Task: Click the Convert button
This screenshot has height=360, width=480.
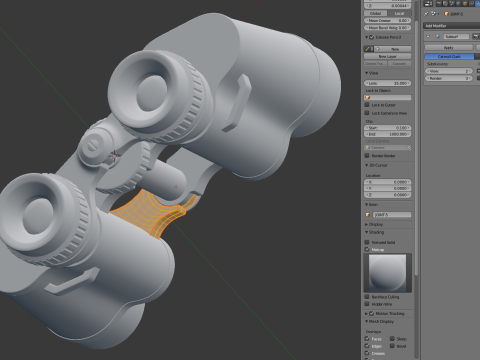Action: [x=399, y=64]
